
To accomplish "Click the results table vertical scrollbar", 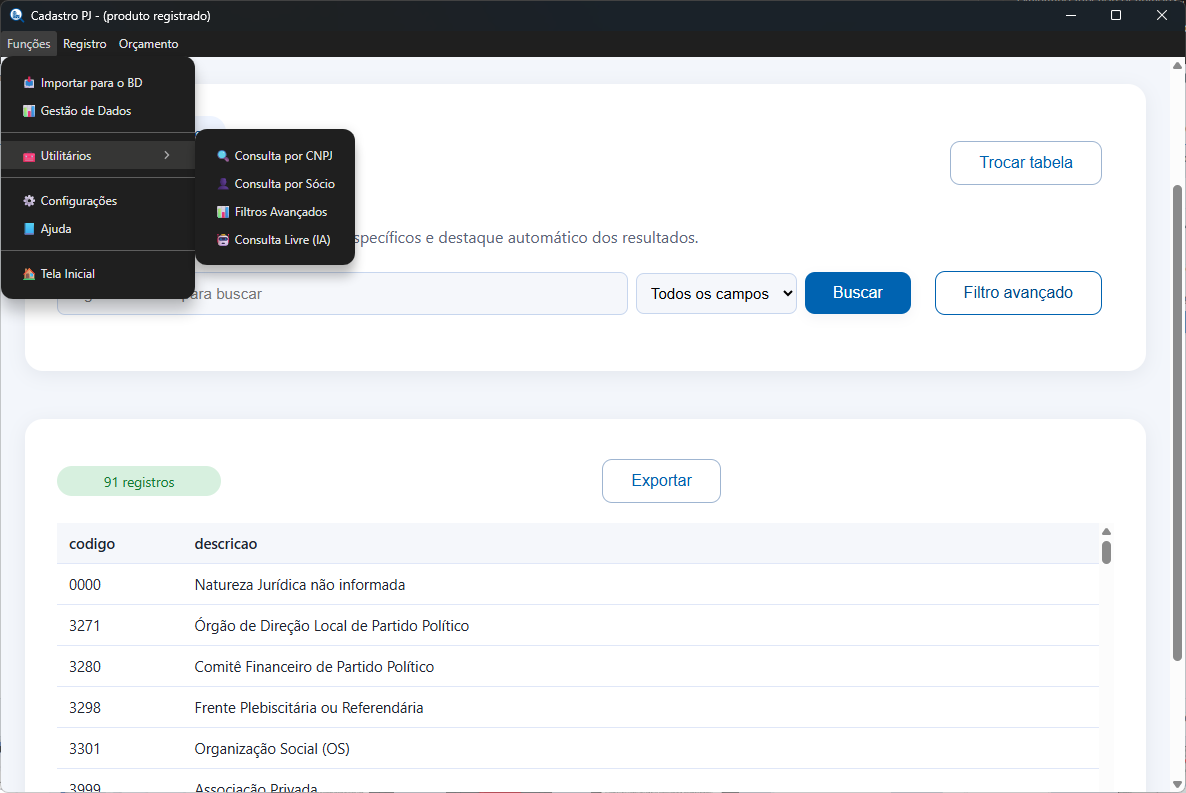I will tap(1106, 552).
